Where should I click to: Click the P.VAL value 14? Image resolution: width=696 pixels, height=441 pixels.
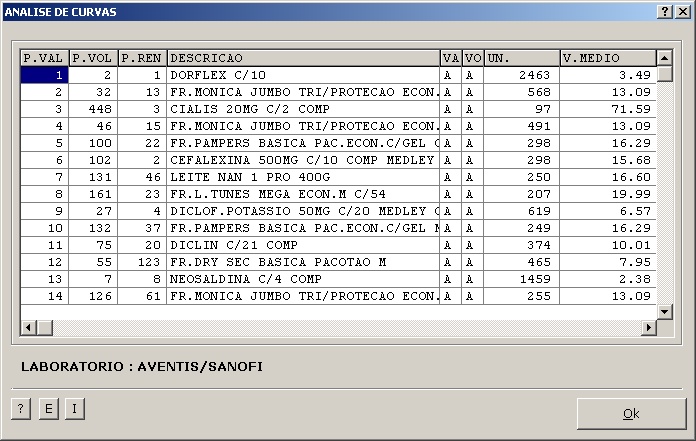55,296
